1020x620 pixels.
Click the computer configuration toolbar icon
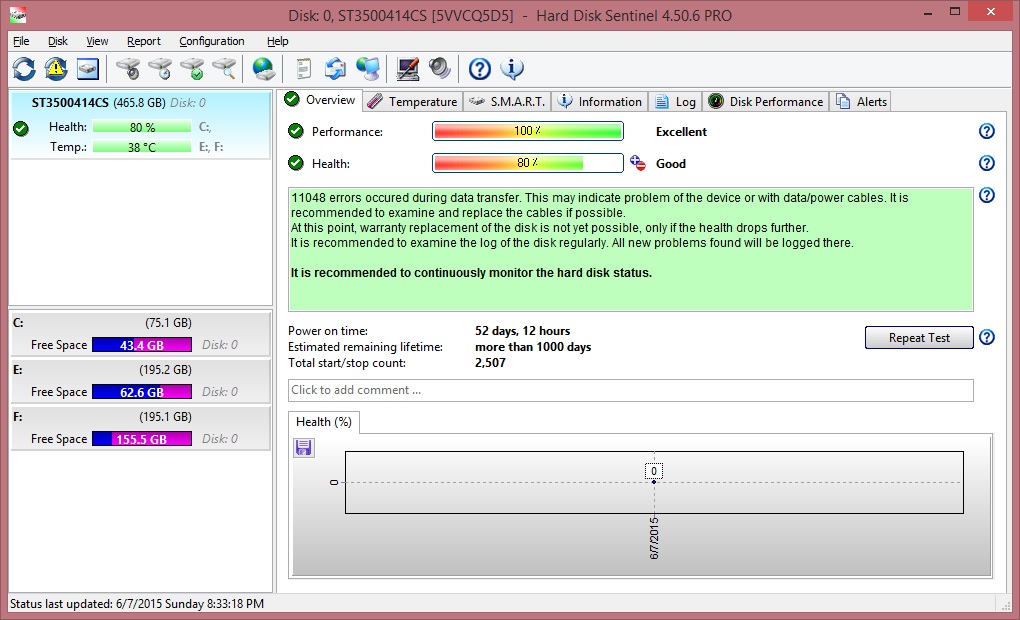pos(408,68)
